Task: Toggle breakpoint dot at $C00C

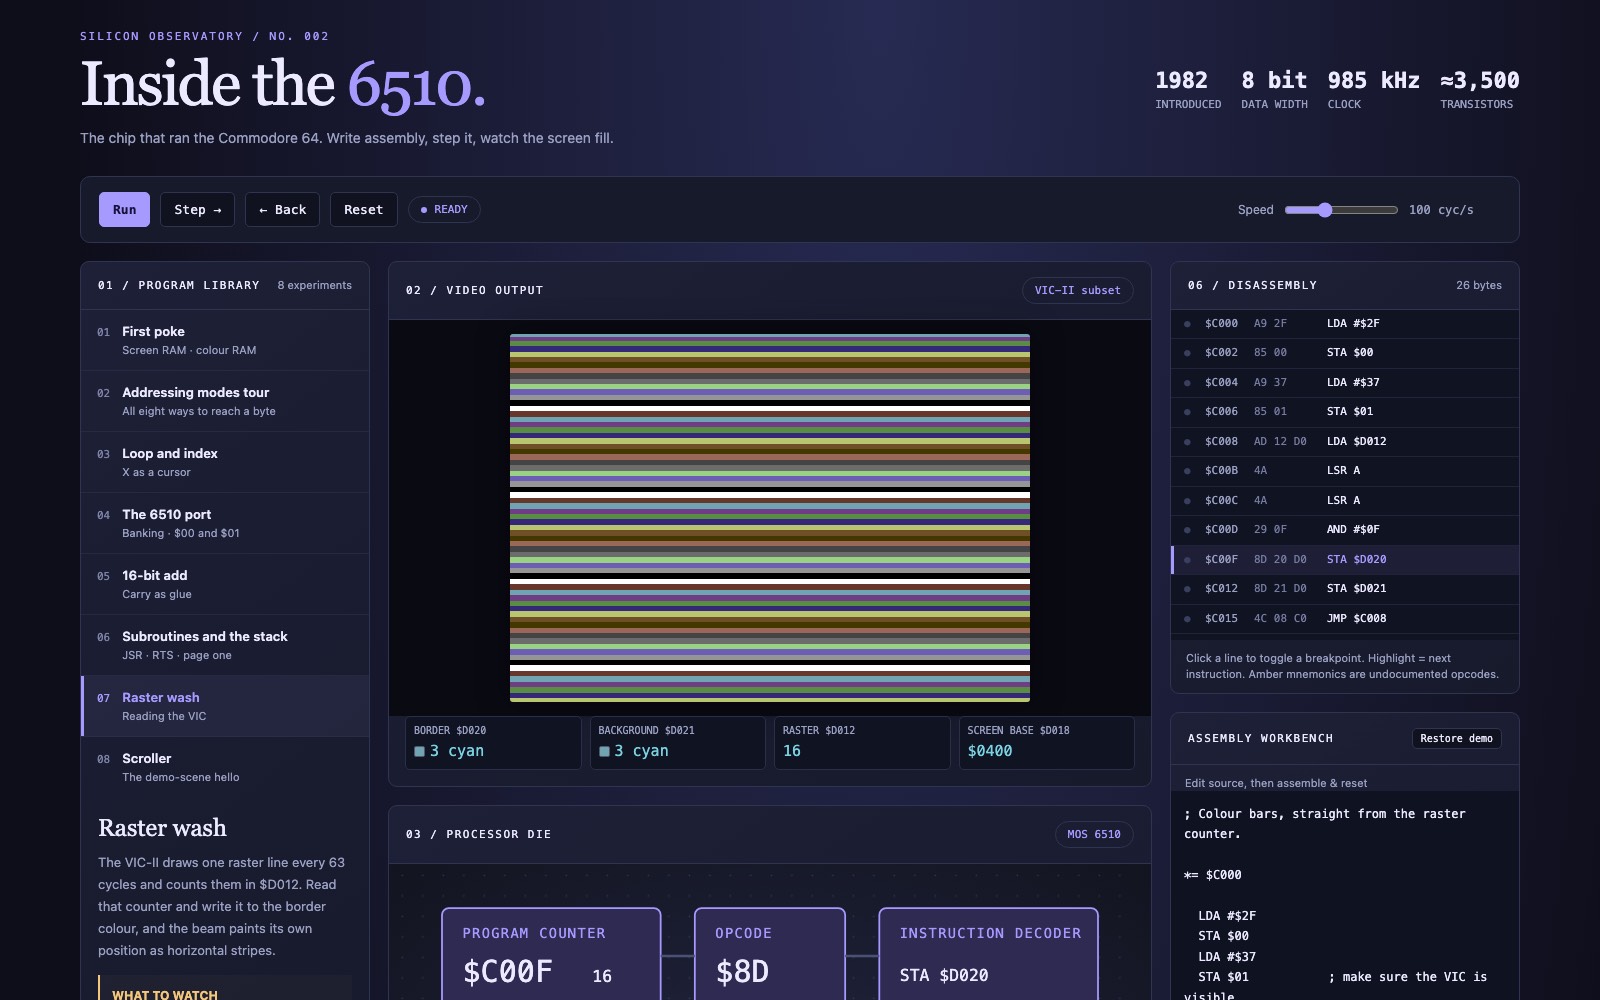Action: coord(1187,501)
